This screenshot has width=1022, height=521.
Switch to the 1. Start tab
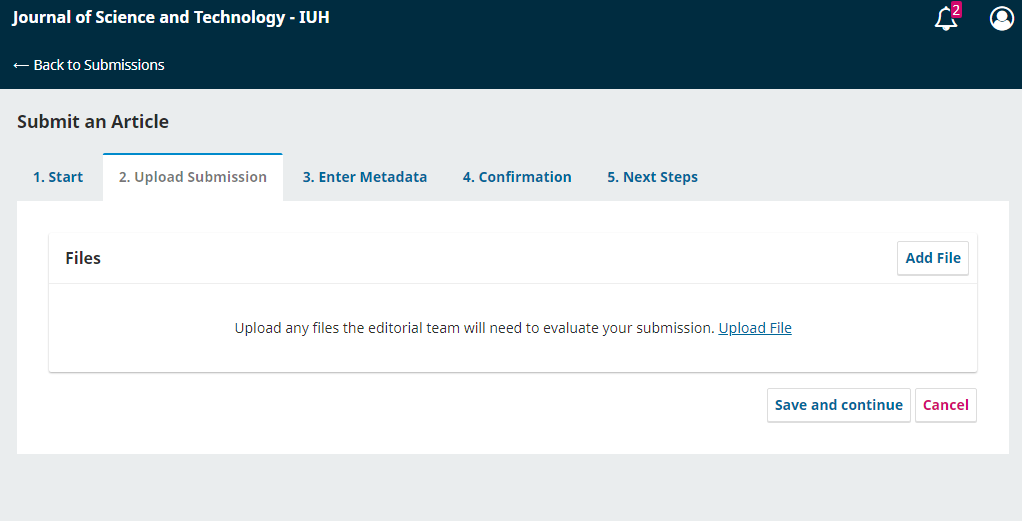(58, 177)
